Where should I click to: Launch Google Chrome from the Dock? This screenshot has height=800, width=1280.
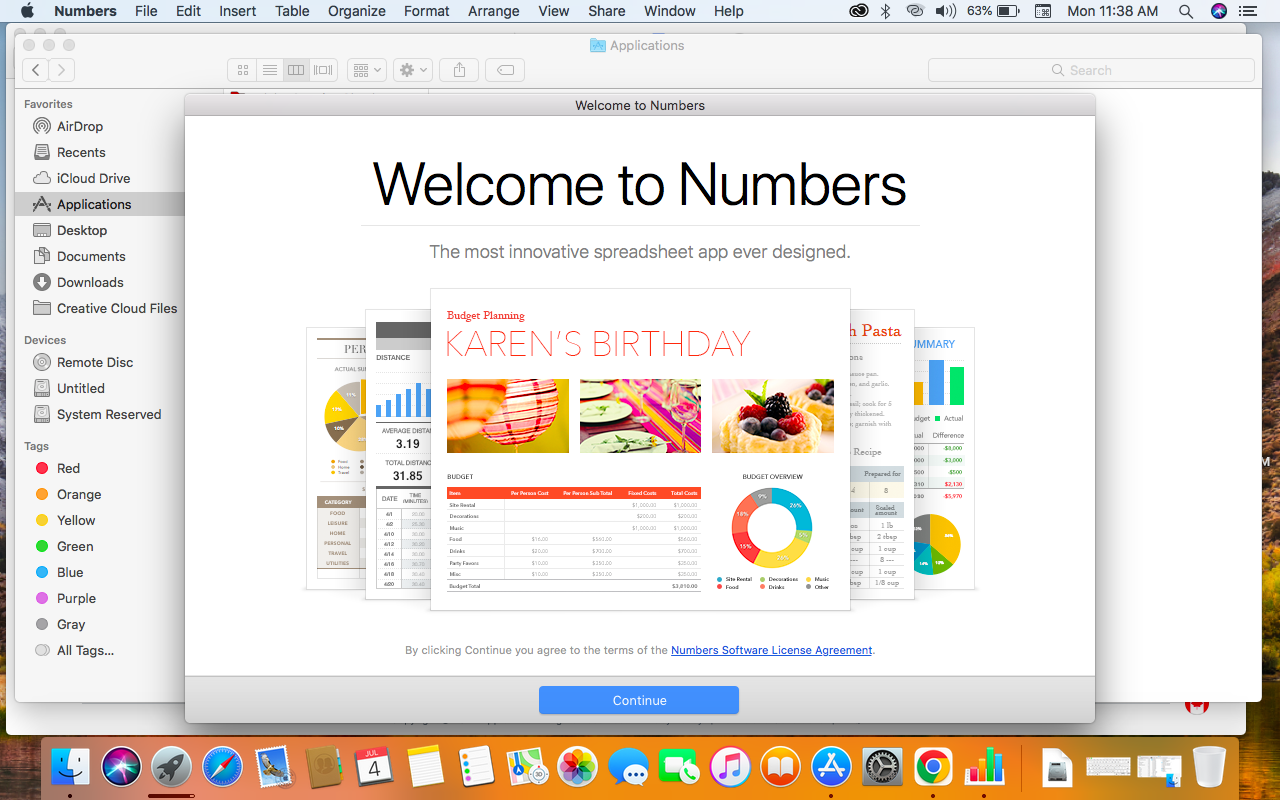coord(933,767)
